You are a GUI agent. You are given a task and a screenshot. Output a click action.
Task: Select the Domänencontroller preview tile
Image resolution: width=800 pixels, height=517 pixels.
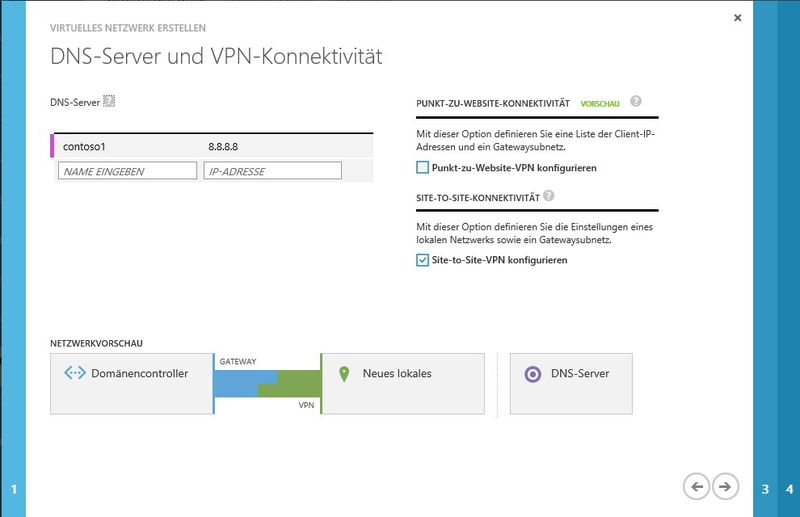pos(132,383)
